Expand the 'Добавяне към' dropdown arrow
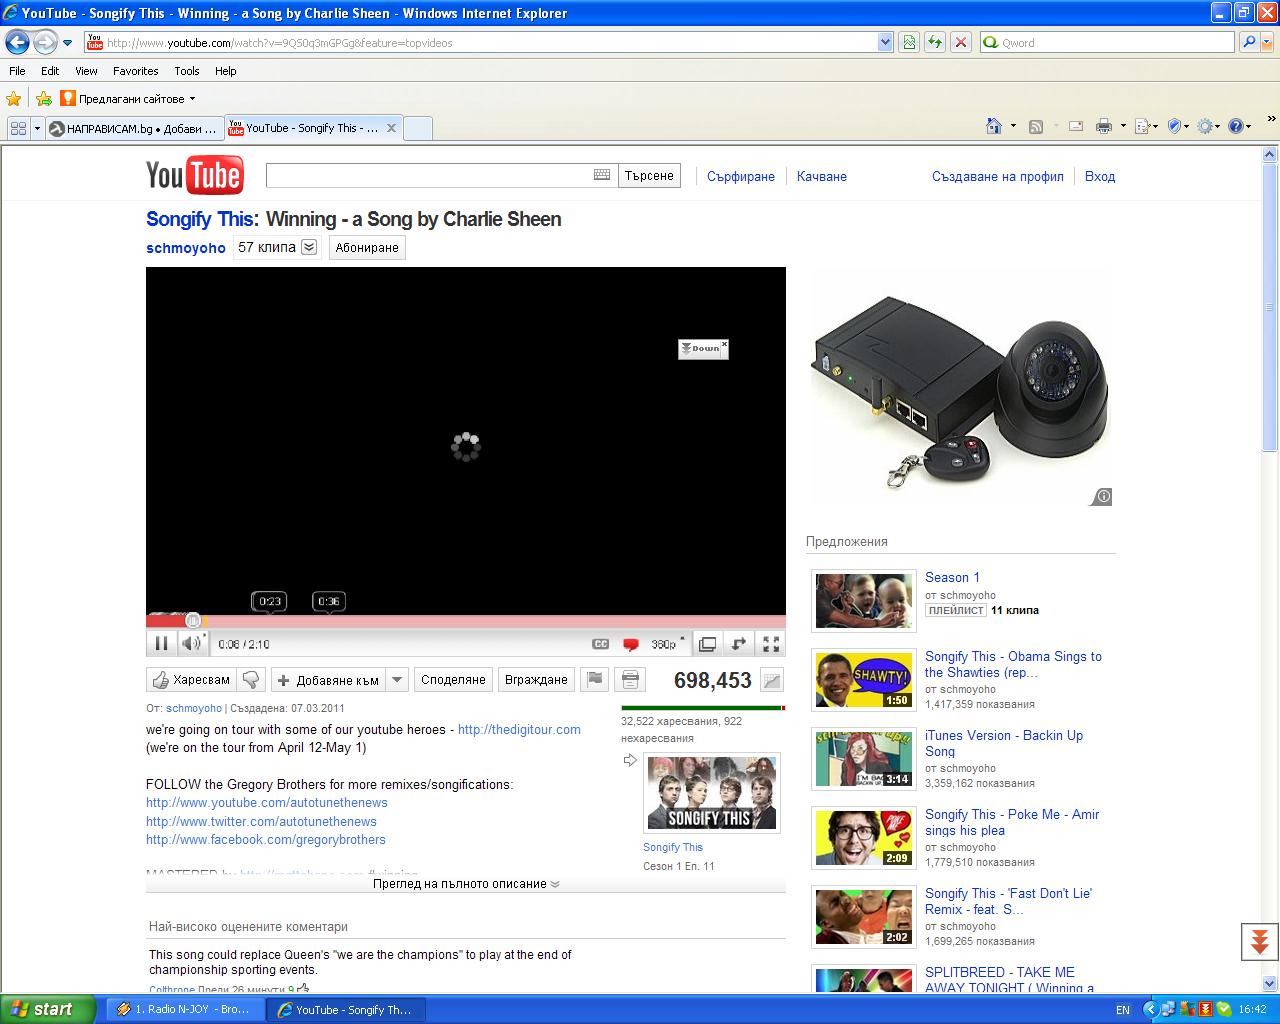The height and width of the screenshot is (1024, 1280). coord(397,680)
